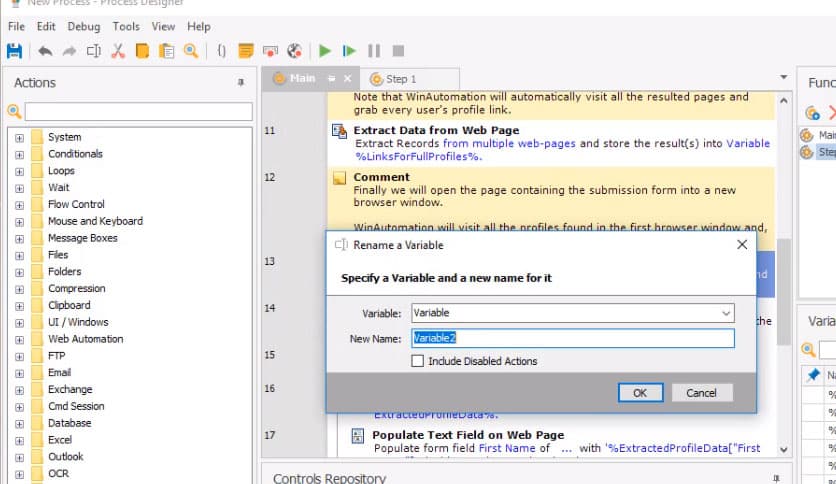The height and width of the screenshot is (484, 836).
Task: Select the Outlook actions folder
Action: [66, 457]
